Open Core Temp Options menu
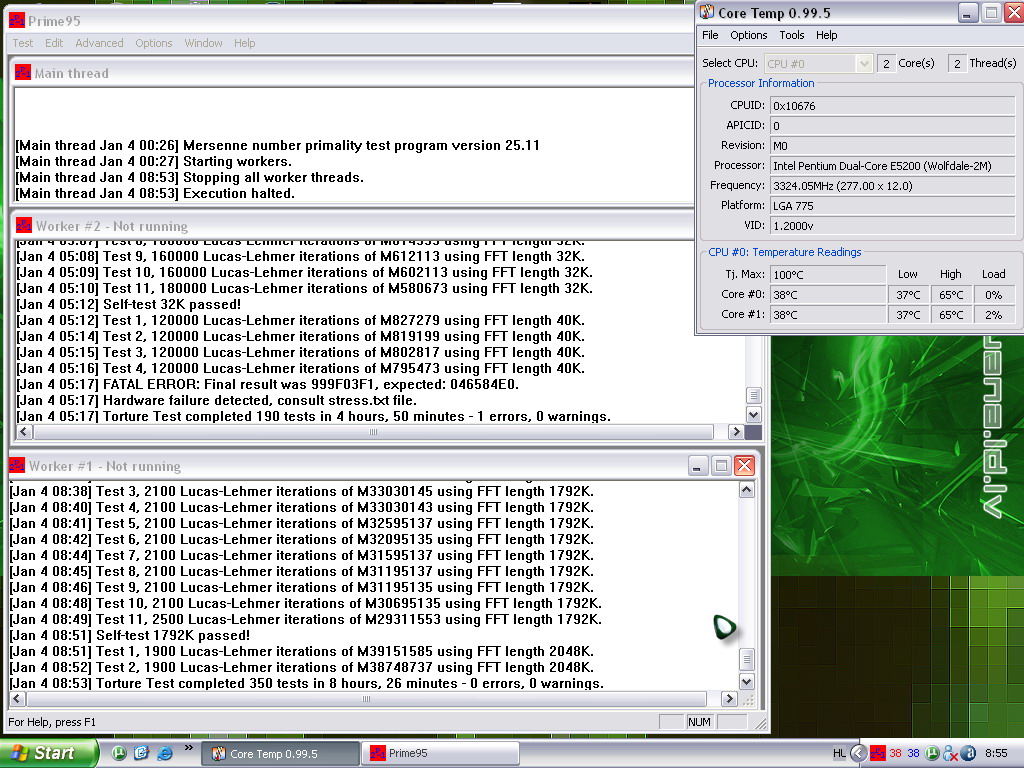 (x=748, y=35)
